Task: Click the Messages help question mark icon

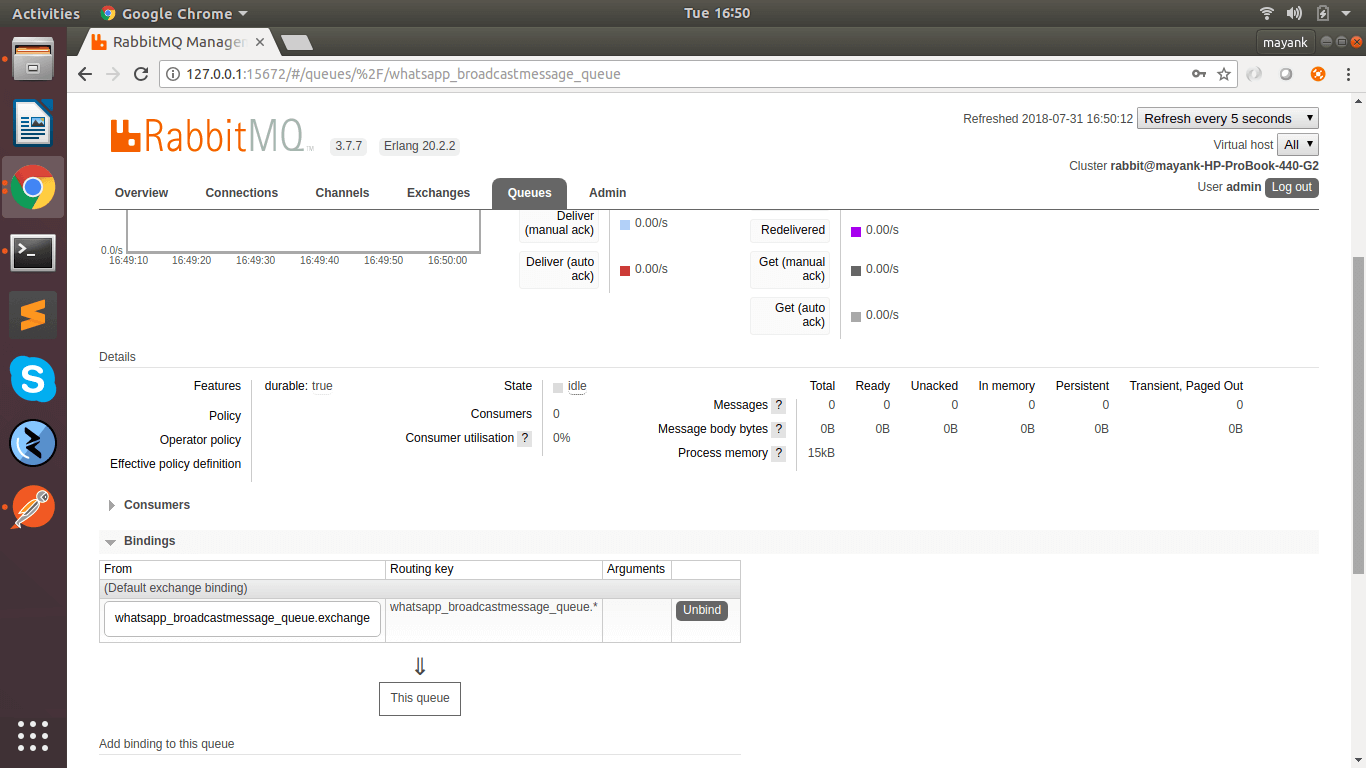Action: click(779, 406)
